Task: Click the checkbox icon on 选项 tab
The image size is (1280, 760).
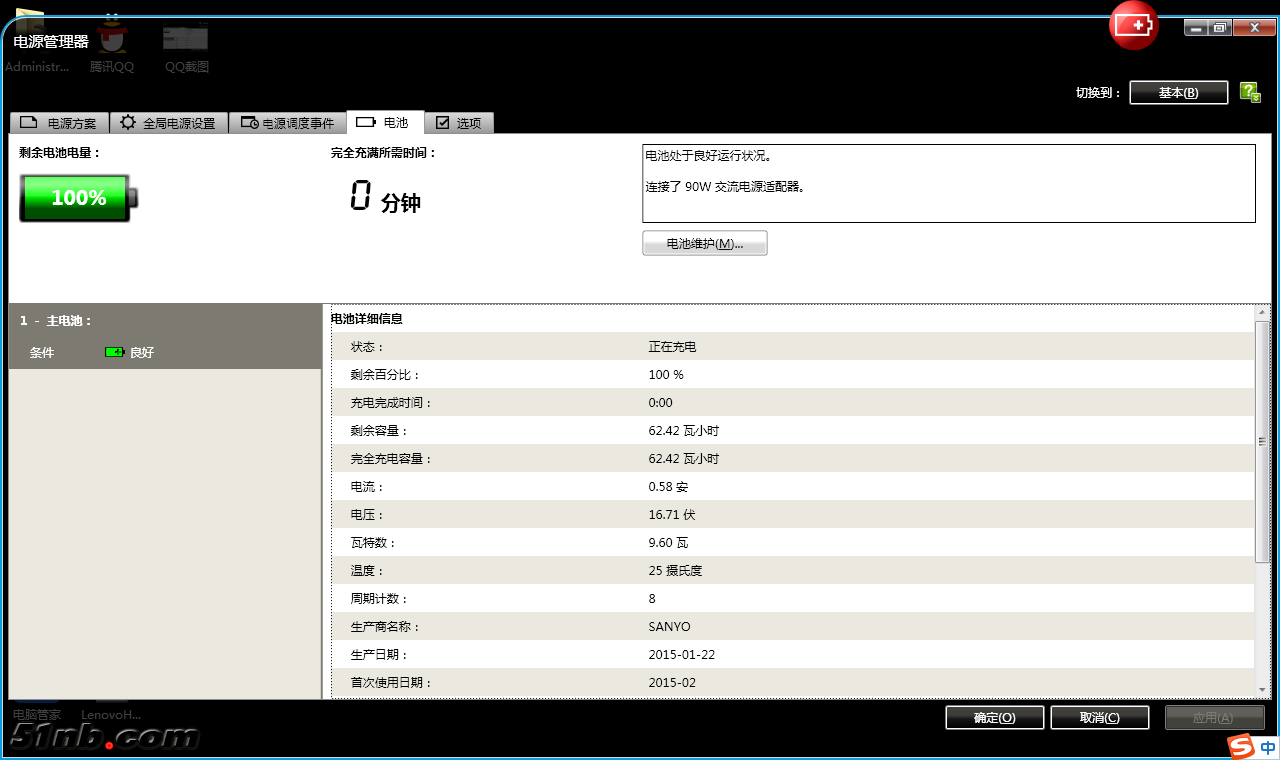Action: [442, 123]
